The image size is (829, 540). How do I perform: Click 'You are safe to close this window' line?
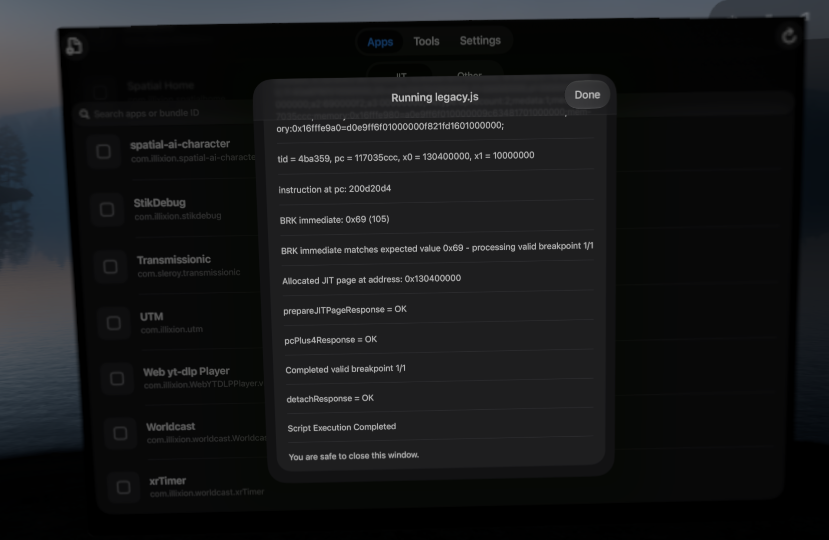354,456
